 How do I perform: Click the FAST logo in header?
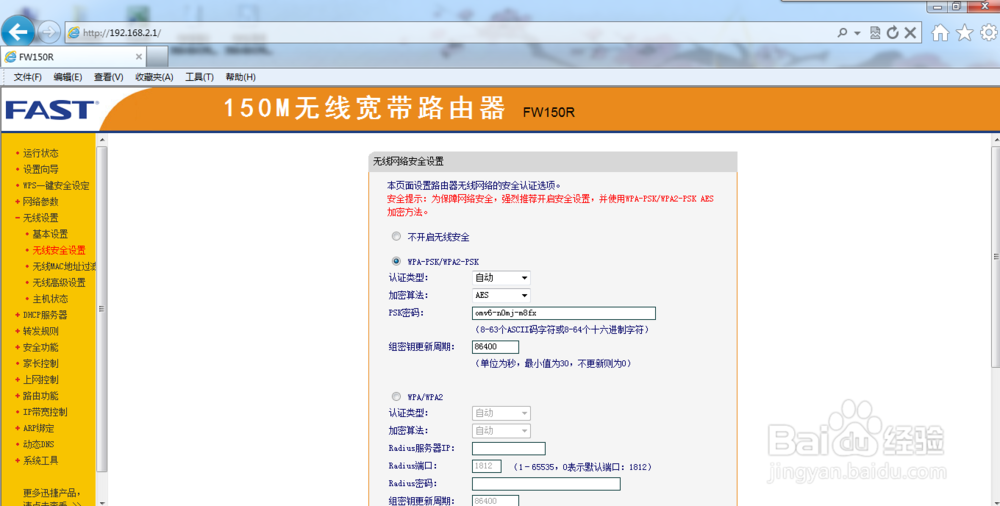[x=51, y=110]
